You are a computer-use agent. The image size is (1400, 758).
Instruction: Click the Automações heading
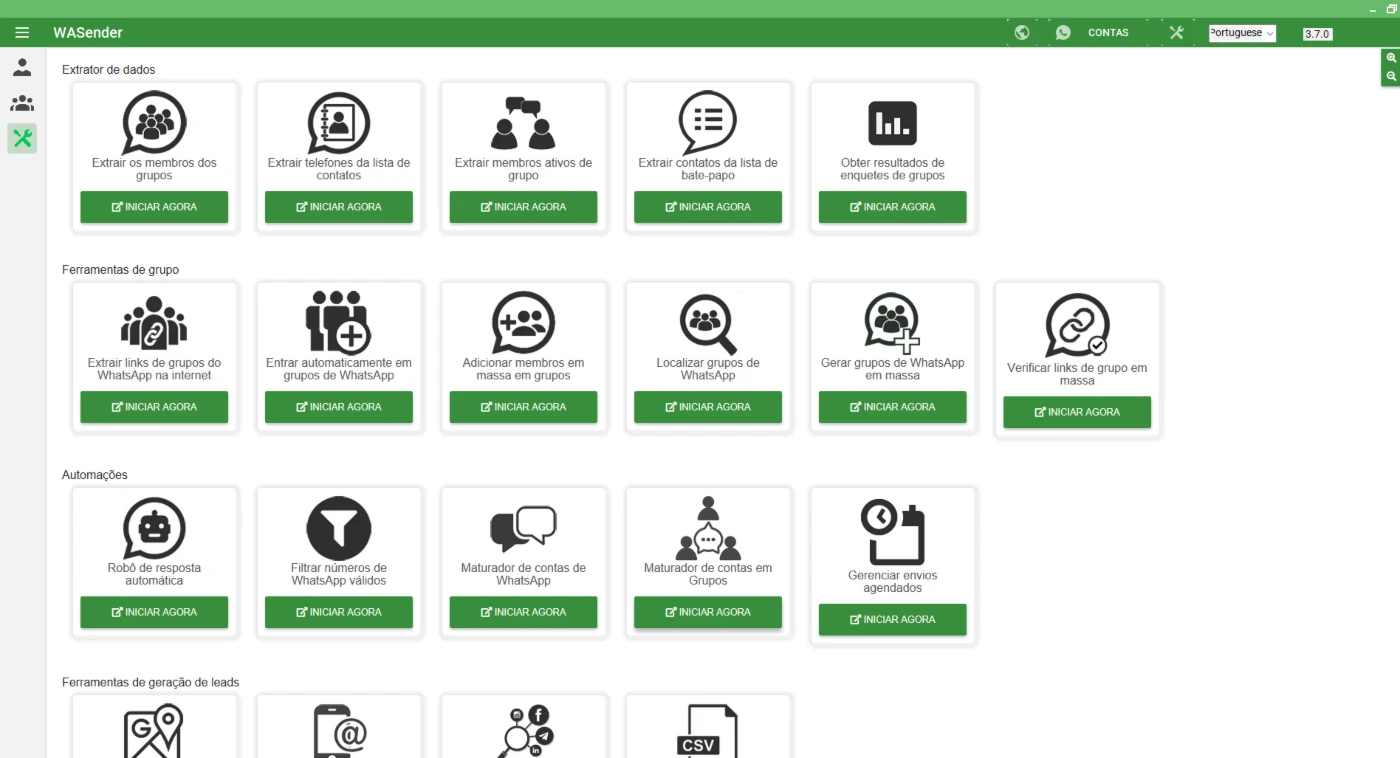coord(95,475)
